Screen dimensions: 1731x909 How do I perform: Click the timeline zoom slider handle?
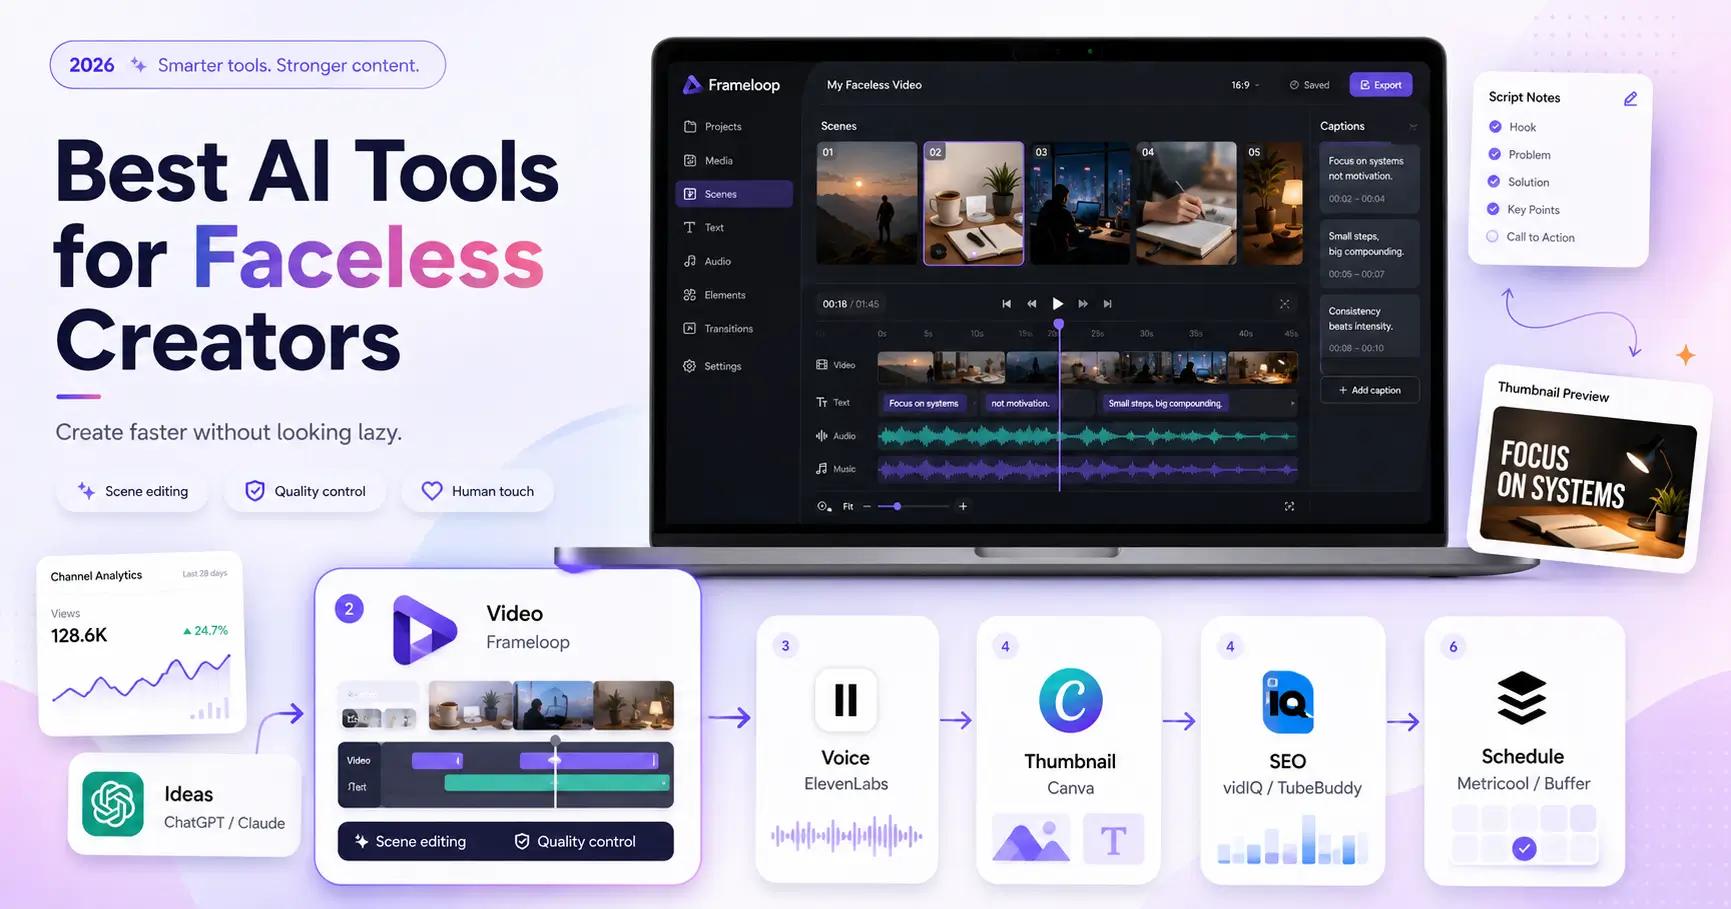897,507
